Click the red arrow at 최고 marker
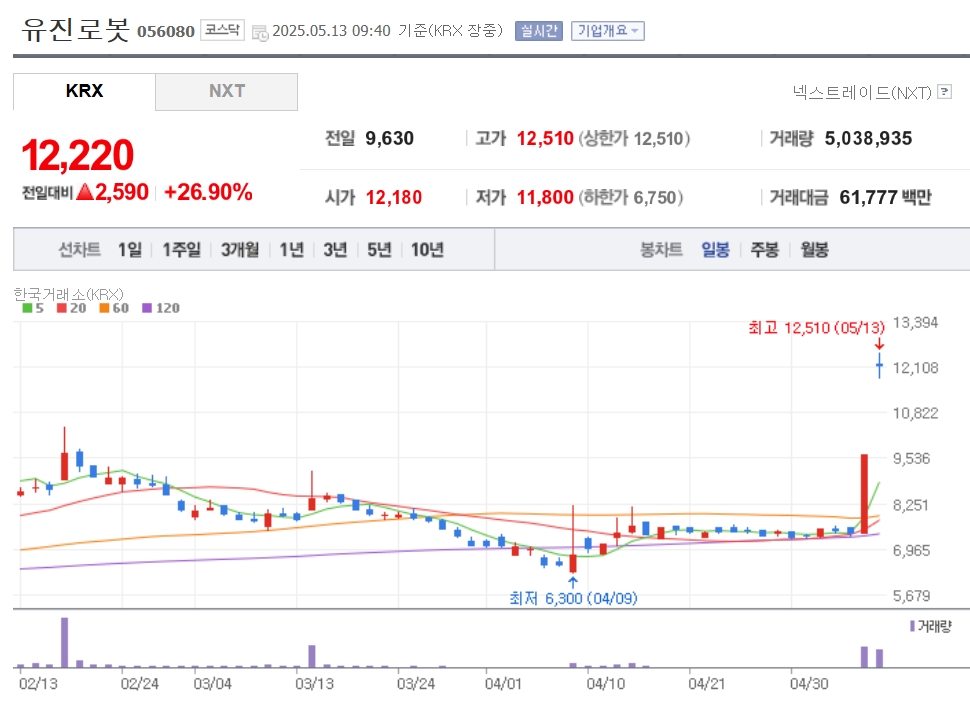 click(879, 343)
